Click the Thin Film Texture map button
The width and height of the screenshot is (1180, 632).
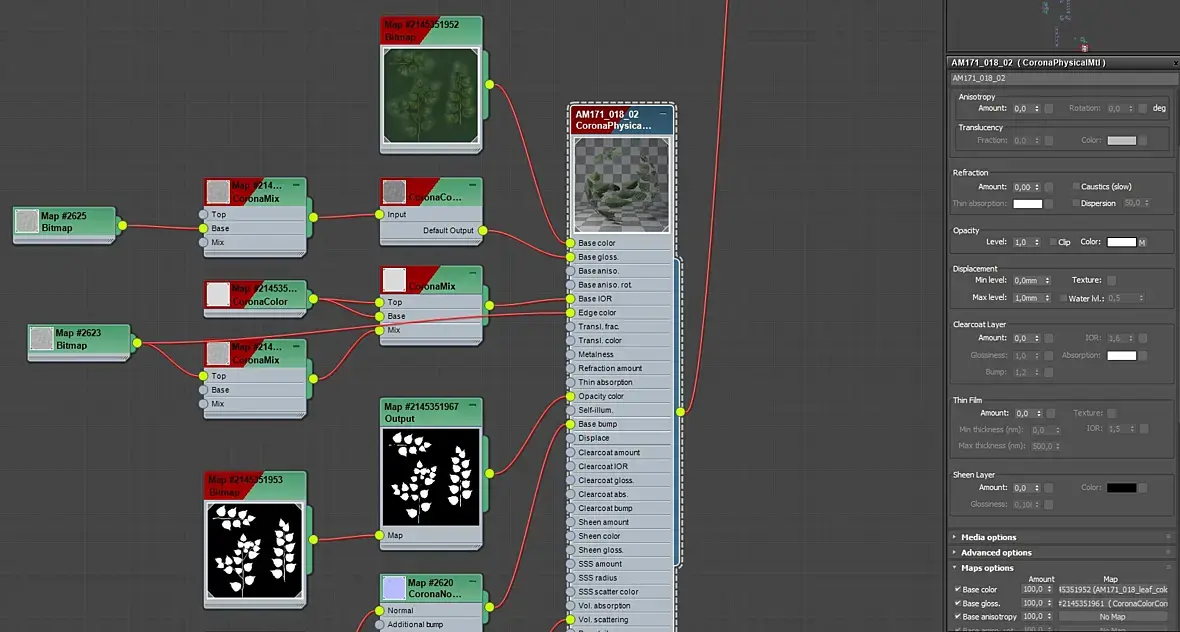coord(1112,413)
